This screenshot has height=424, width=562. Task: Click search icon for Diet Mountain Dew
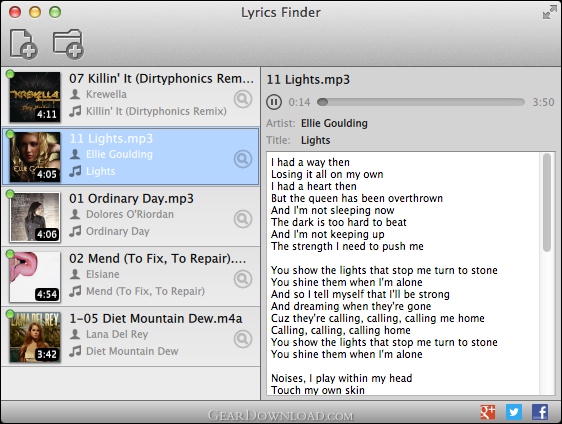243,339
